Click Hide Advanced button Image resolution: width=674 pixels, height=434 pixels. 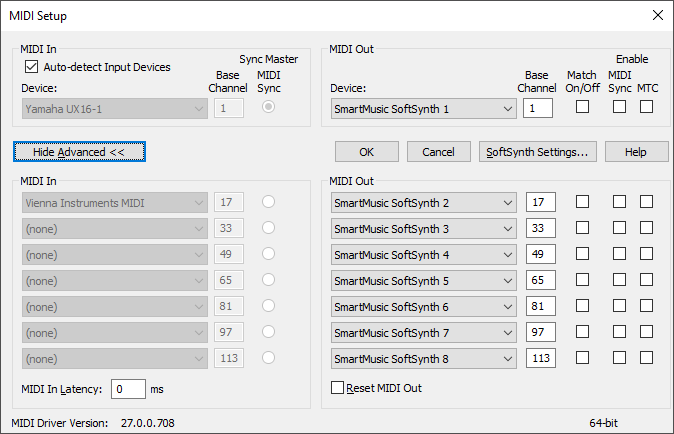pos(79,151)
